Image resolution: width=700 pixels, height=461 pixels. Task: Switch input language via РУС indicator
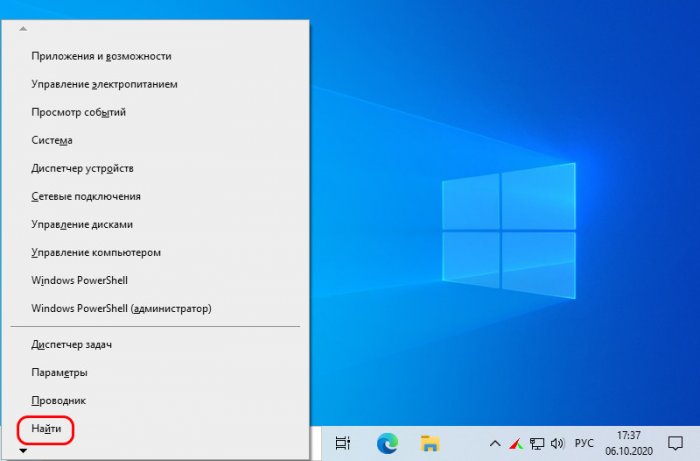click(584, 443)
